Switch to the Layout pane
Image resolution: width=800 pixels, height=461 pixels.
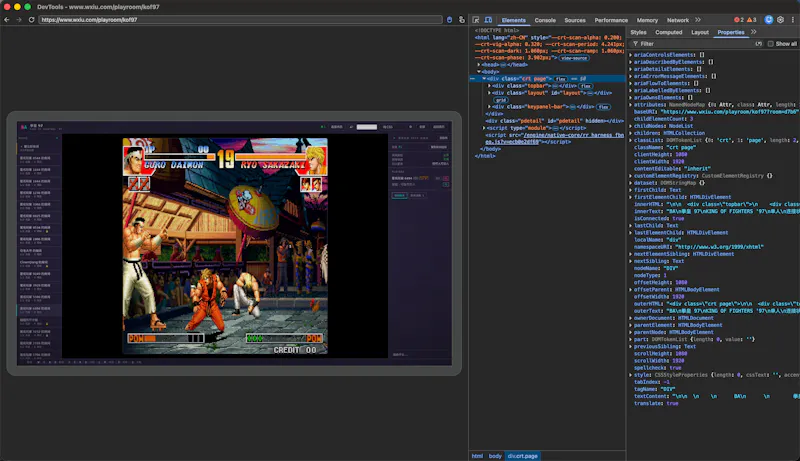pyautogui.click(x=699, y=32)
